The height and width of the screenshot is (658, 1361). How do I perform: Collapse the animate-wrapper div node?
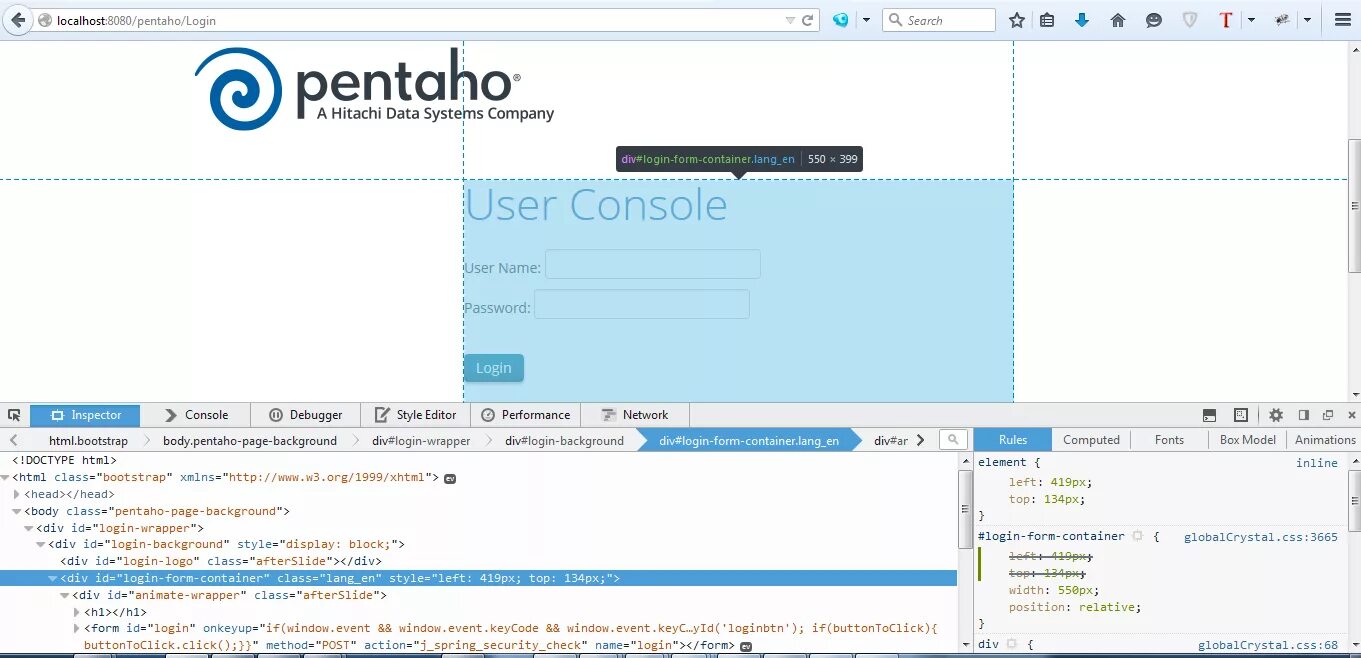click(x=64, y=595)
